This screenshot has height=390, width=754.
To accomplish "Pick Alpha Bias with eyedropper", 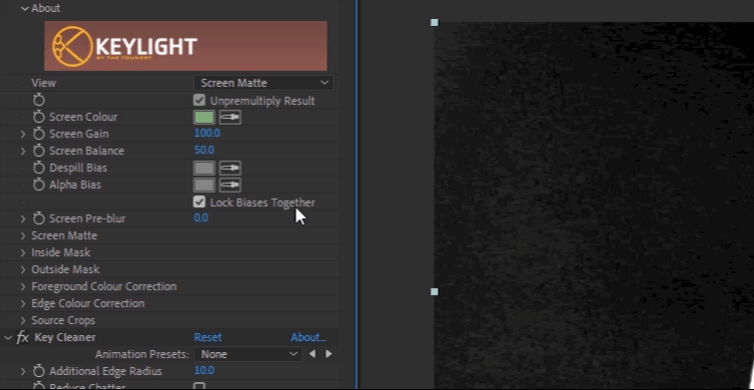I will coord(230,185).
